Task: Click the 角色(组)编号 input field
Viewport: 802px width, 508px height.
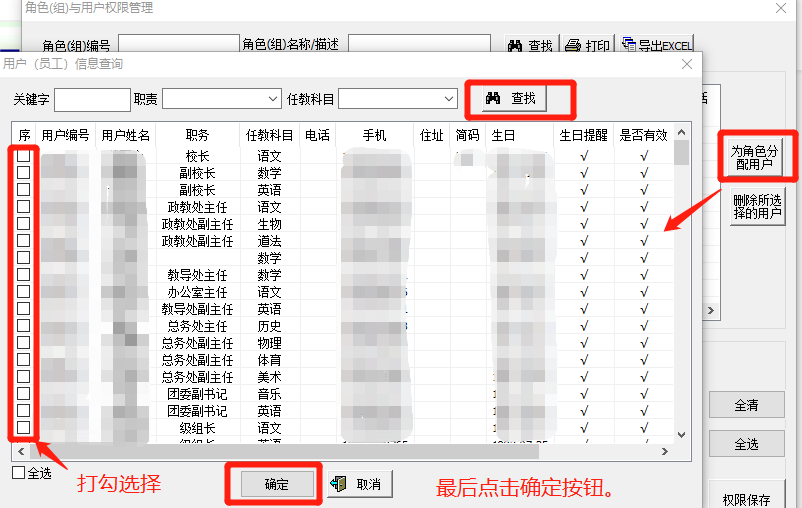Action: point(179,43)
